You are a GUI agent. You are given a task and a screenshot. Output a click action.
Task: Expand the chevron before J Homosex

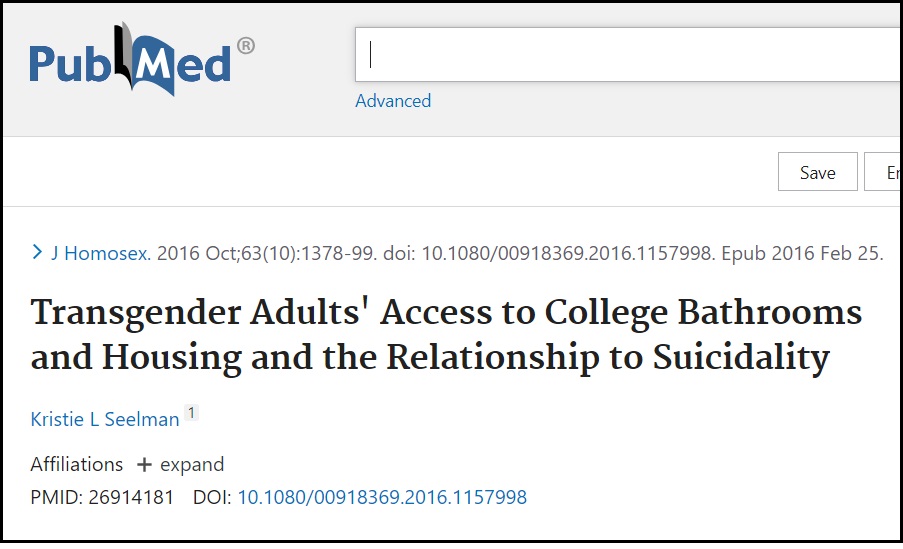37,252
